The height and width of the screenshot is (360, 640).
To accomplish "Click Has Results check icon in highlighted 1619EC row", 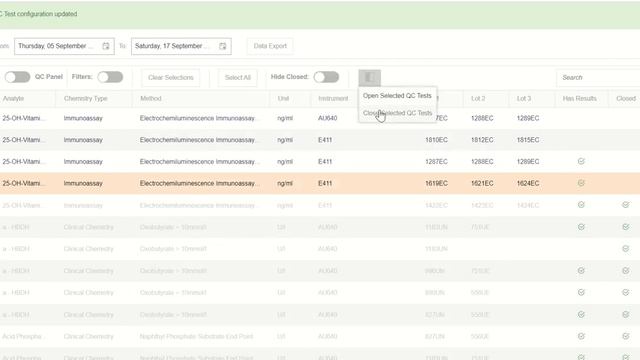I will tap(581, 183).
